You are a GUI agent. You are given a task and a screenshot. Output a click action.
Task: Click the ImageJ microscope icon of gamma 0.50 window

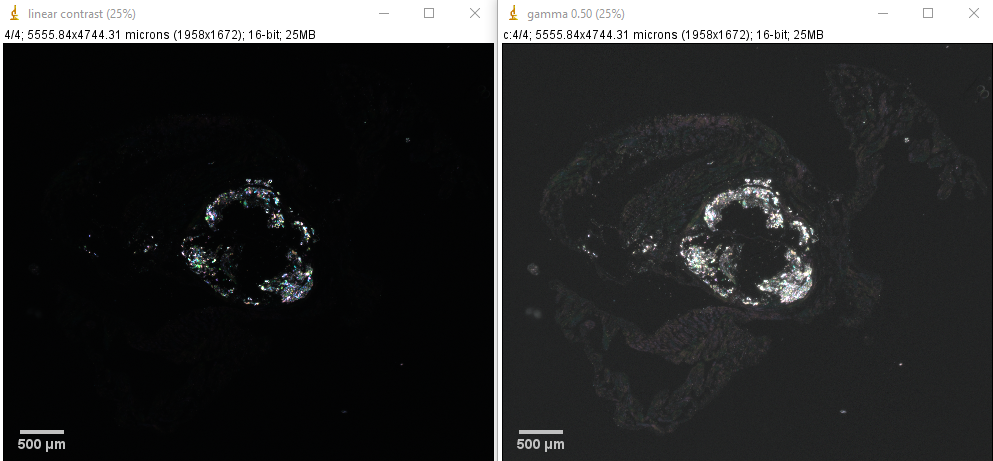click(514, 14)
